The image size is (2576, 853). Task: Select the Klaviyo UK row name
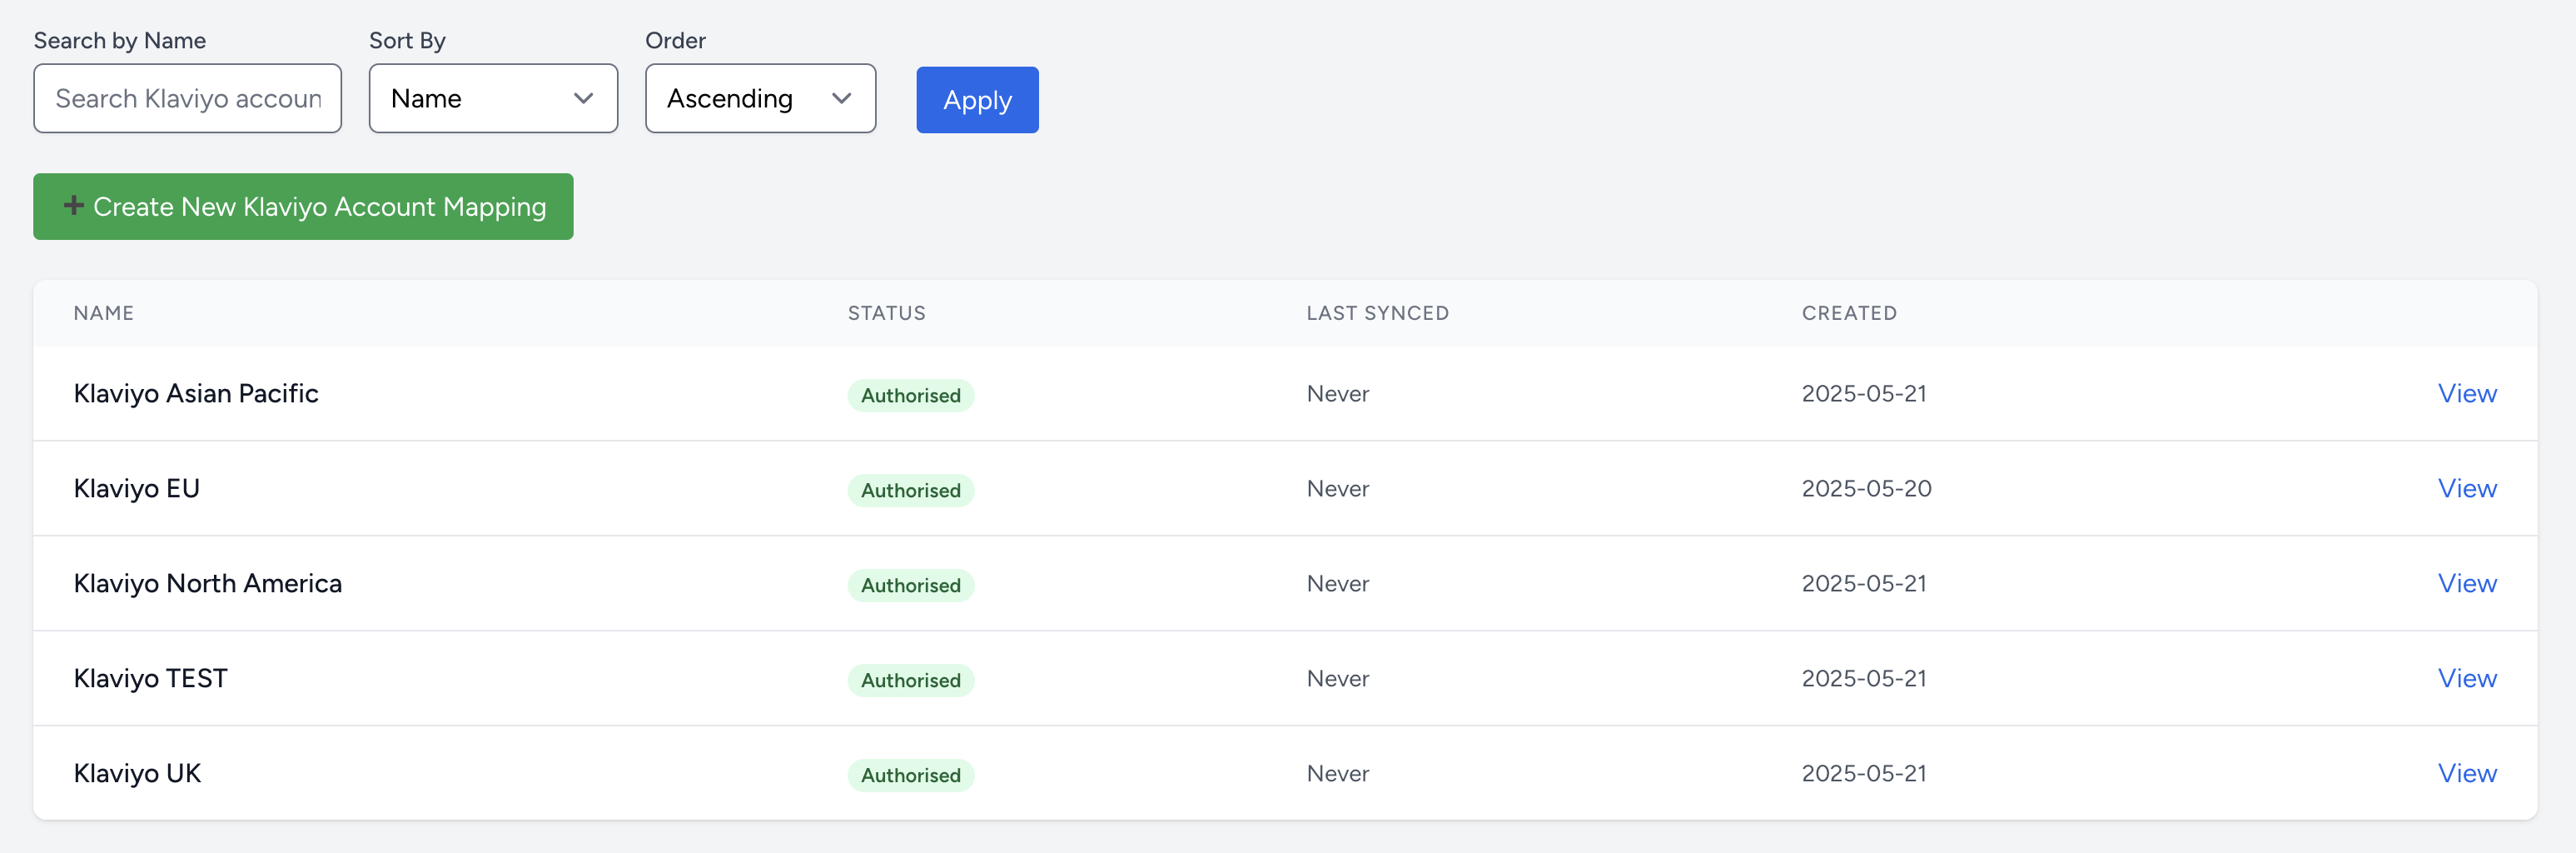click(136, 772)
